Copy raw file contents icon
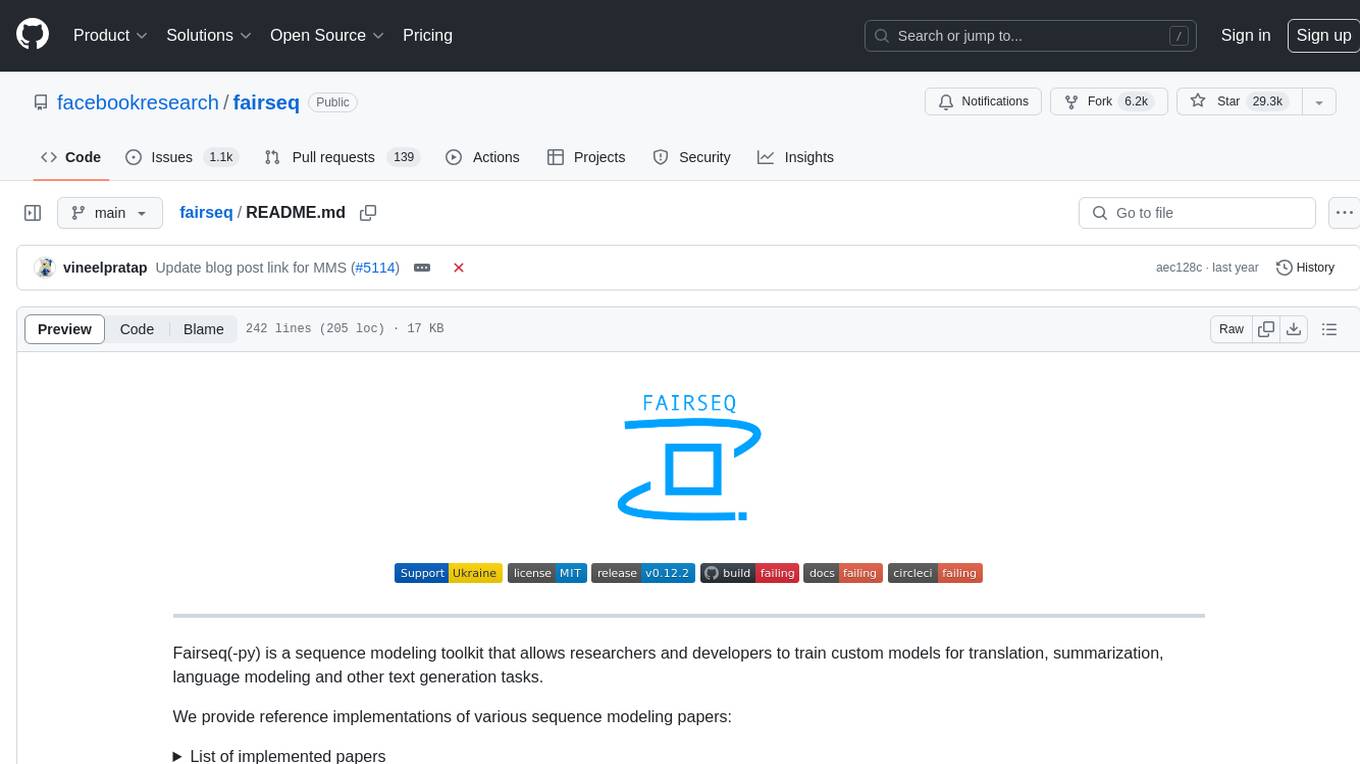Screen dimensions: 1360x764 pyautogui.click(x=1267, y=329)
